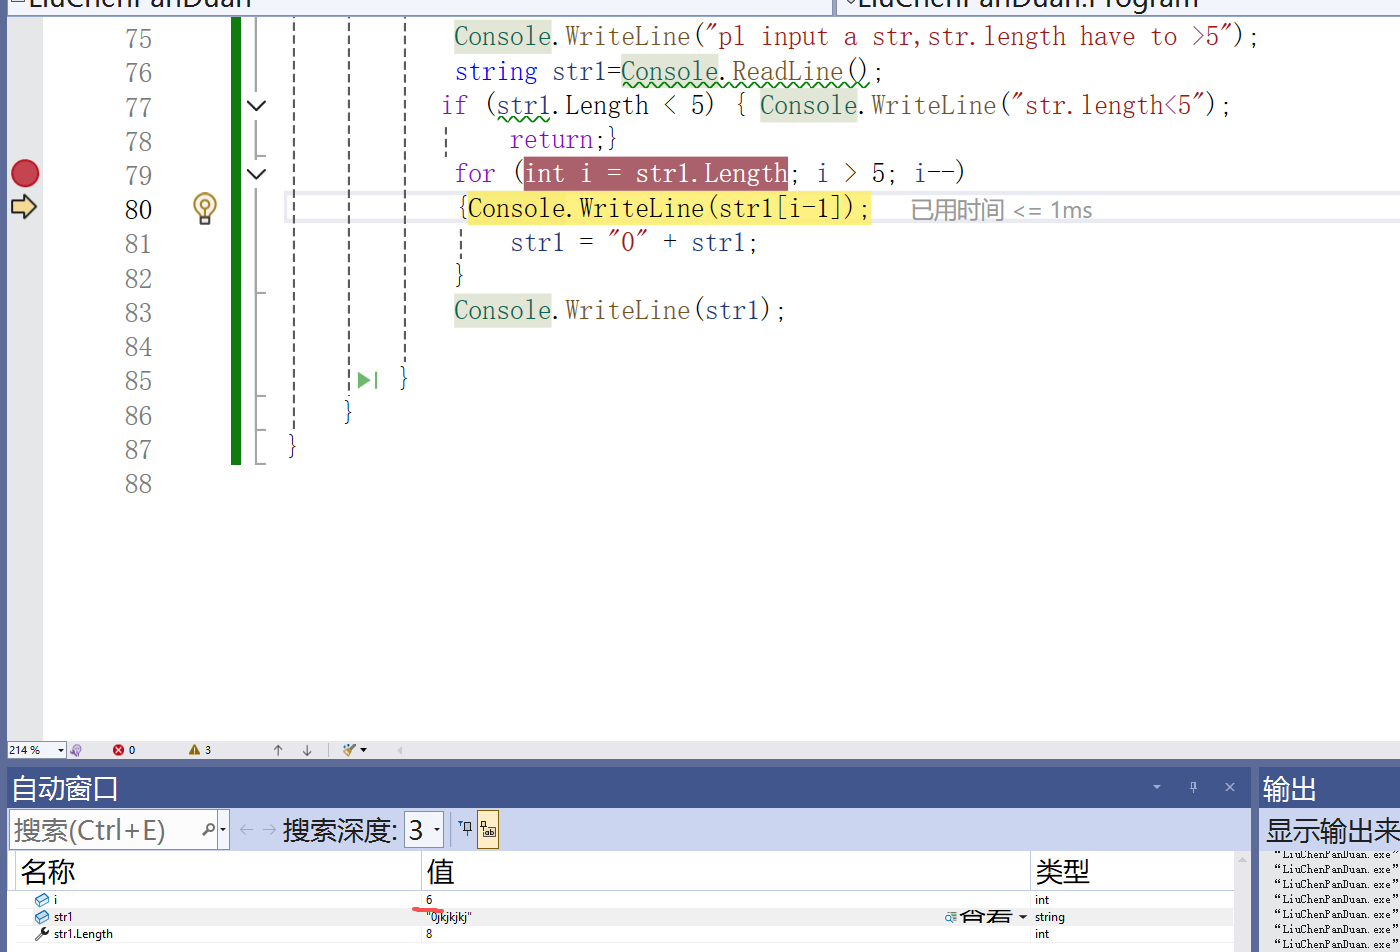Screen dimensions: 1400x952
Task: Click the 自动窗口 panel title
Action: pos(65,789)
